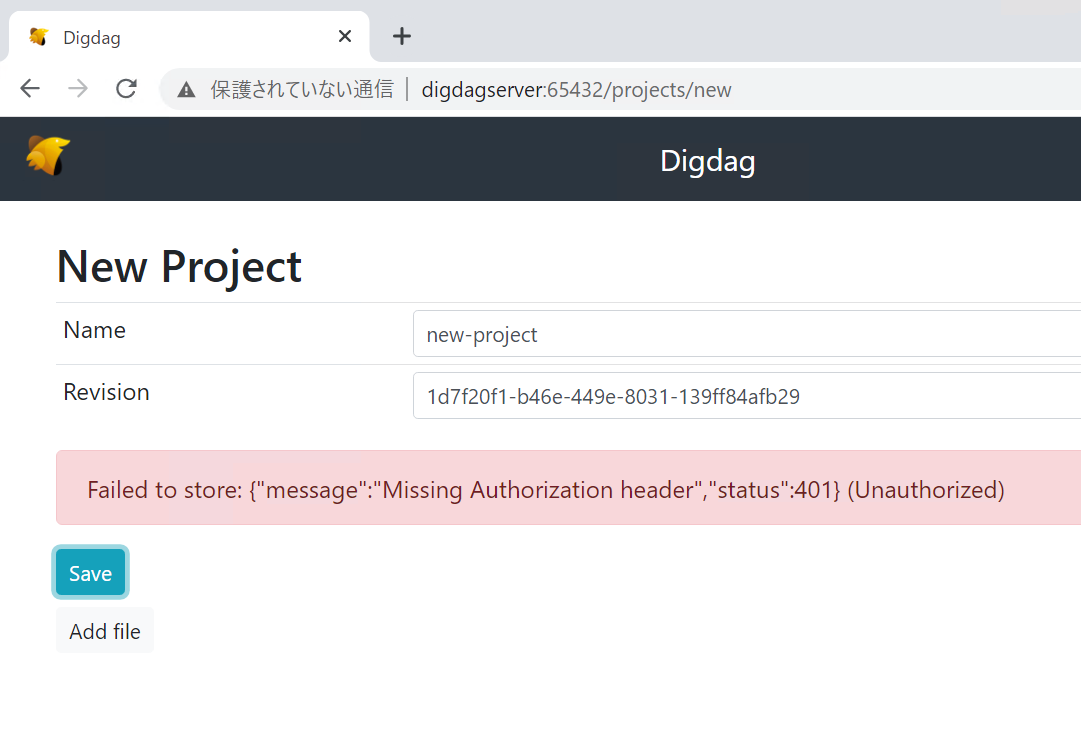
Task: Click the Digdag logo in the header
Action: pos(48,156)
